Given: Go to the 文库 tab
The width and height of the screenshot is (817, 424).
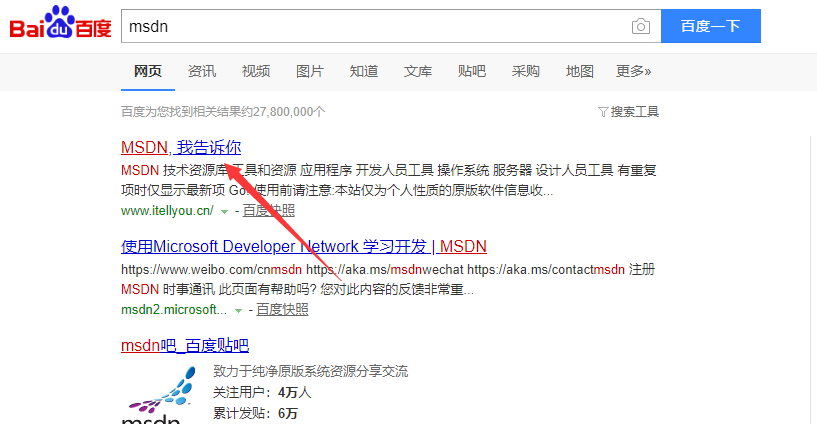Looking at the screenshot, I should point(418,71).
